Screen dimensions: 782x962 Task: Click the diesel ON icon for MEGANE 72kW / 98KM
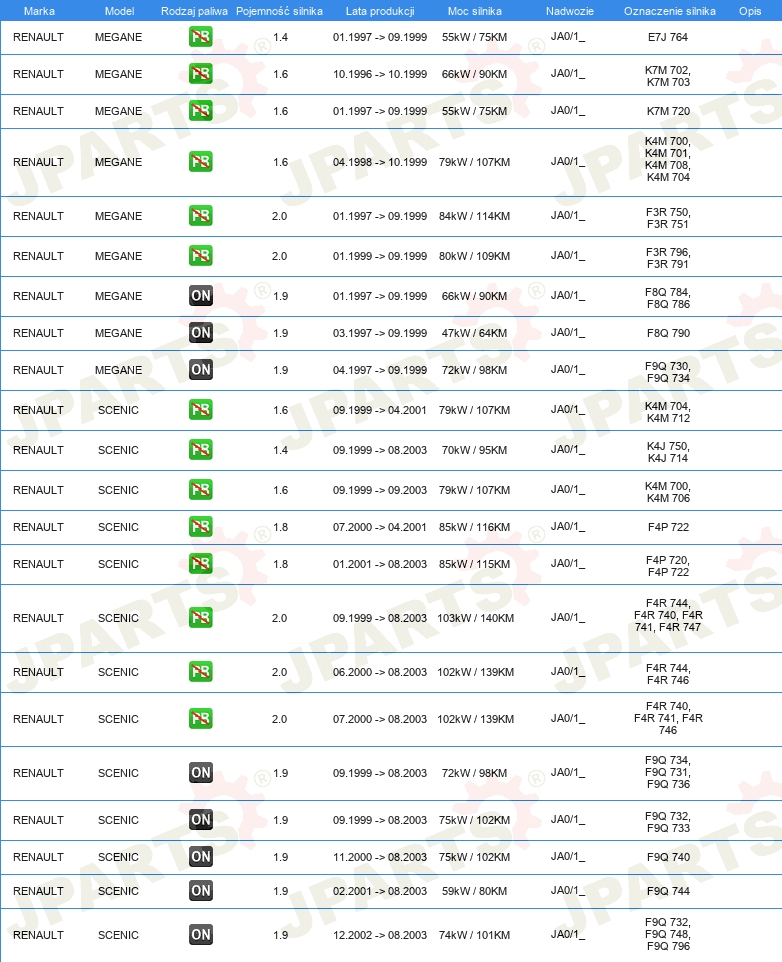201,369
